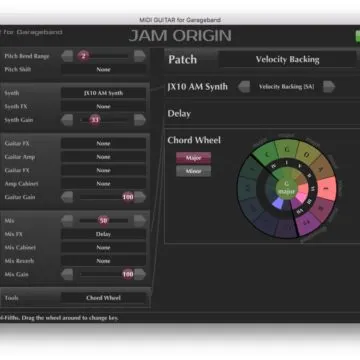Click the JX10 AM Synth section title
The height and width of the screenshot is (360, 360).
[x=198, y=87]
